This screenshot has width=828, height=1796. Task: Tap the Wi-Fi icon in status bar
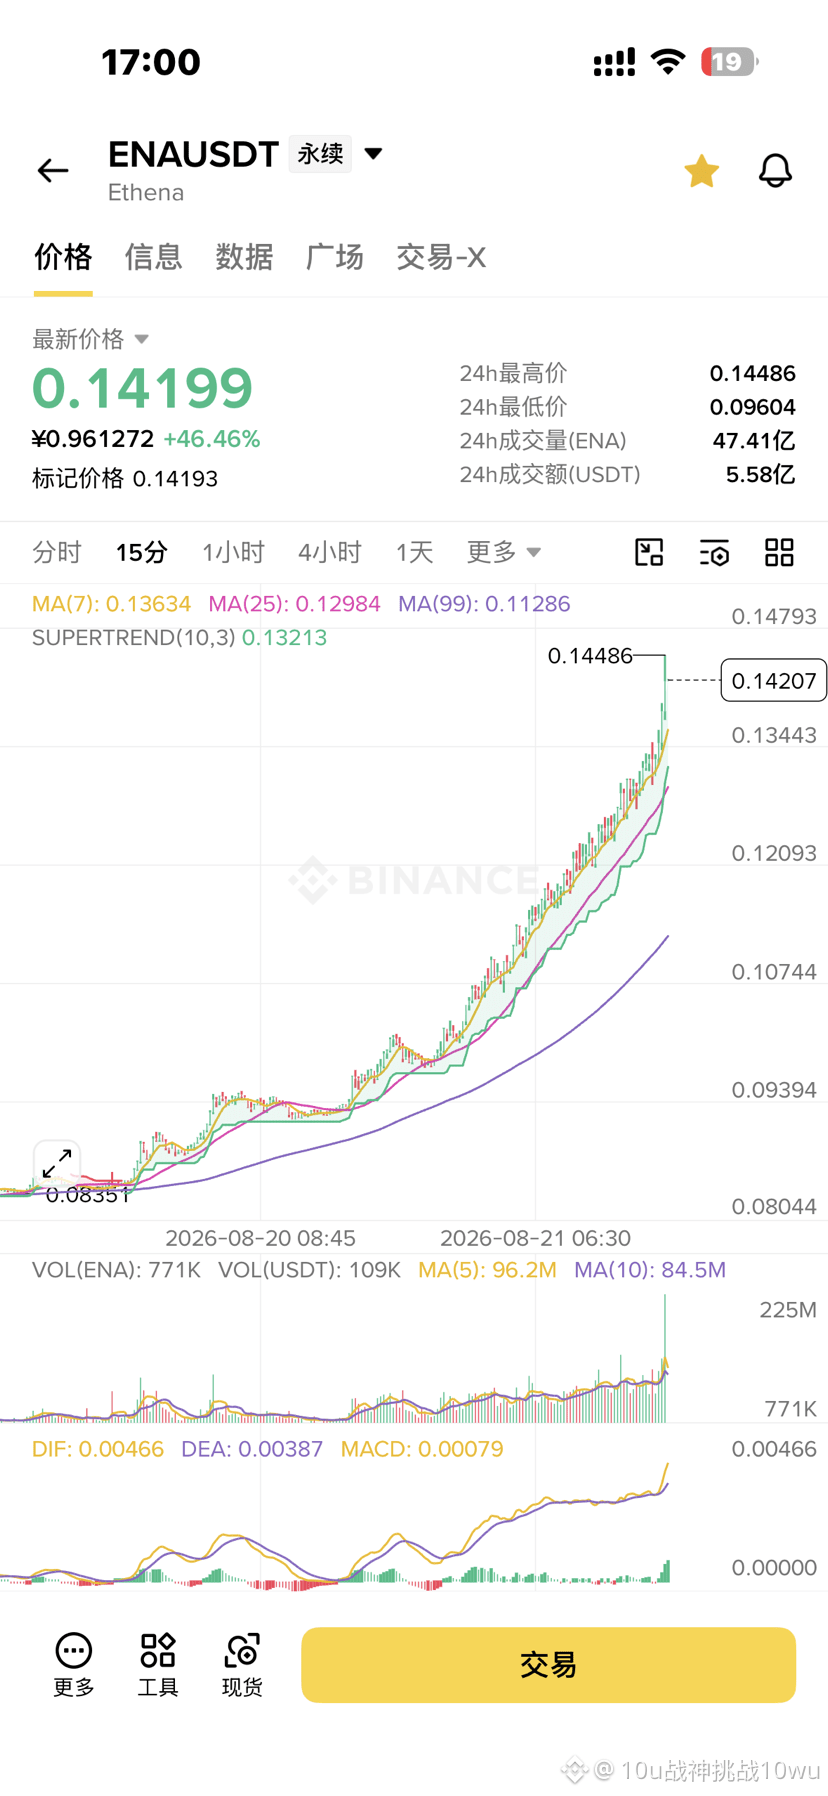(x=668, y=61)
